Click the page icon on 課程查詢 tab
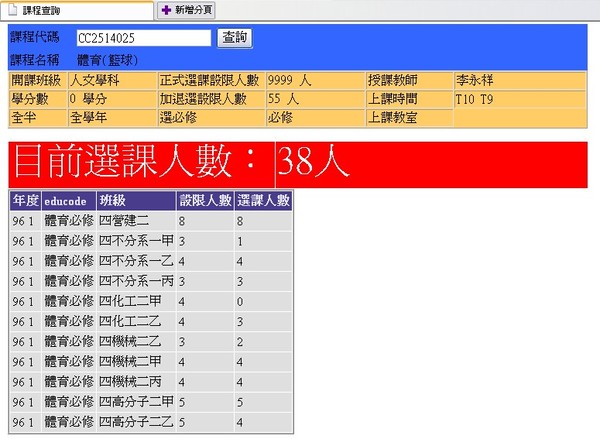The image size is (600, 439). coord(13,10)
